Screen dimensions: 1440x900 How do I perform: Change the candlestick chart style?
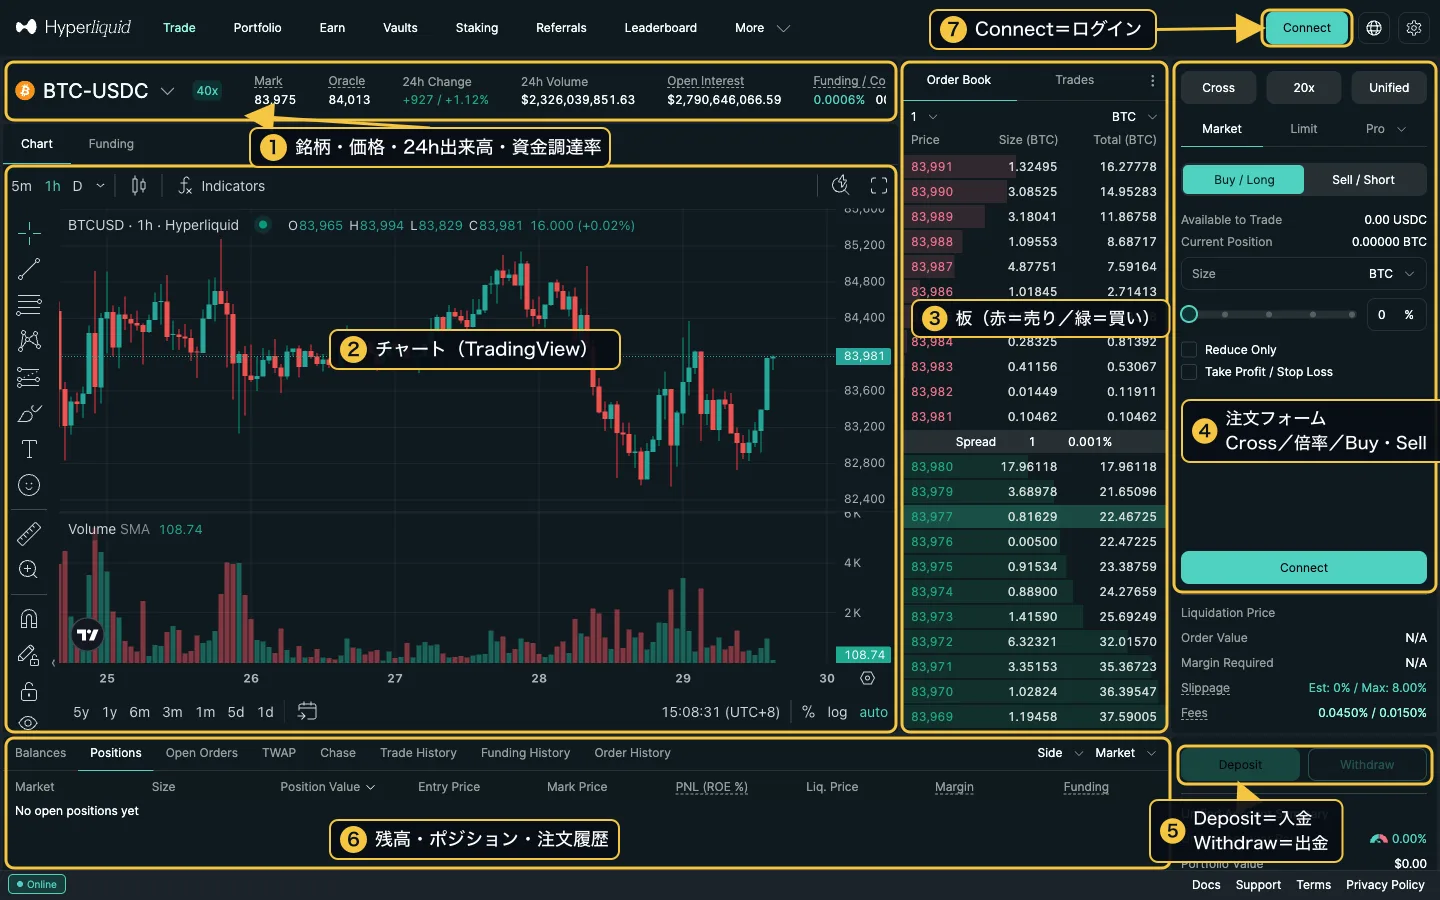tap(139, 186)
